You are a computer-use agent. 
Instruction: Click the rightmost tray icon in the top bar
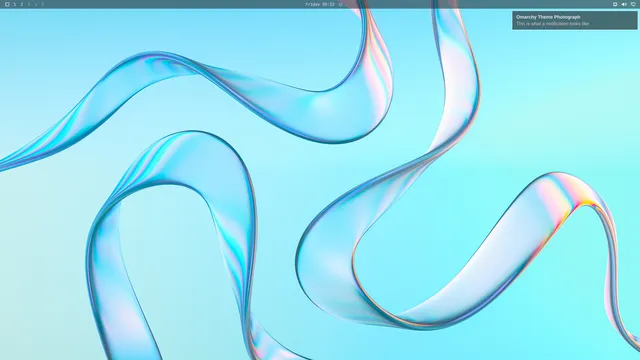coord(633,4)
